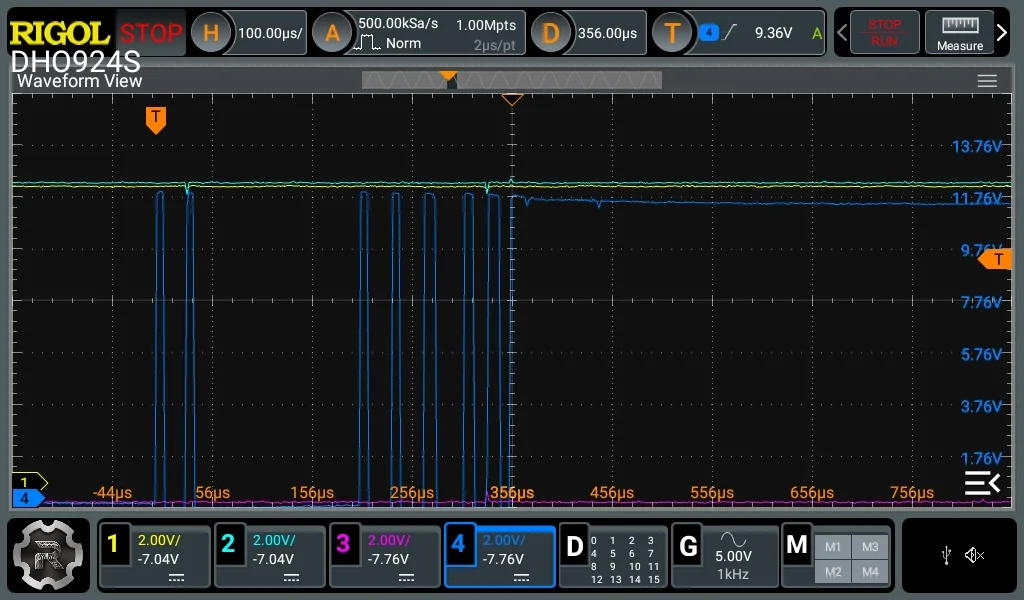Click channel 1 offset -7.04V value
The image size is (1024, 600).
coord(157,559)
